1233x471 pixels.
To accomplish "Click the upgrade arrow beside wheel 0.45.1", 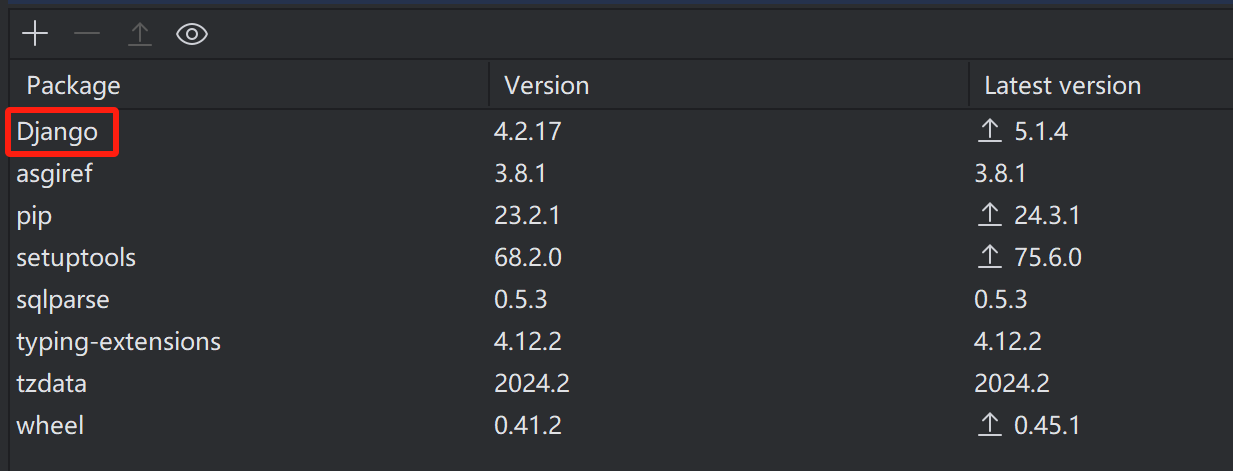I will [989, 425].
